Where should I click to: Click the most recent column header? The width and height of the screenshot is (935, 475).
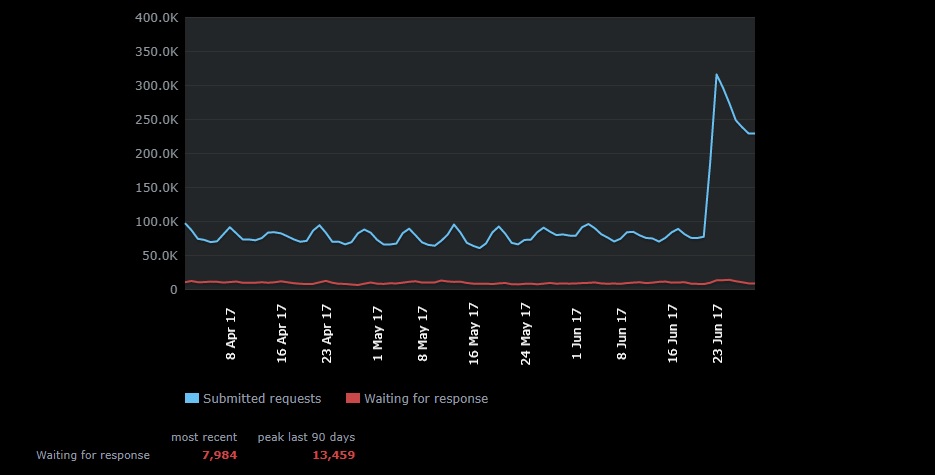pyautogui.click(x=204, y=437)
